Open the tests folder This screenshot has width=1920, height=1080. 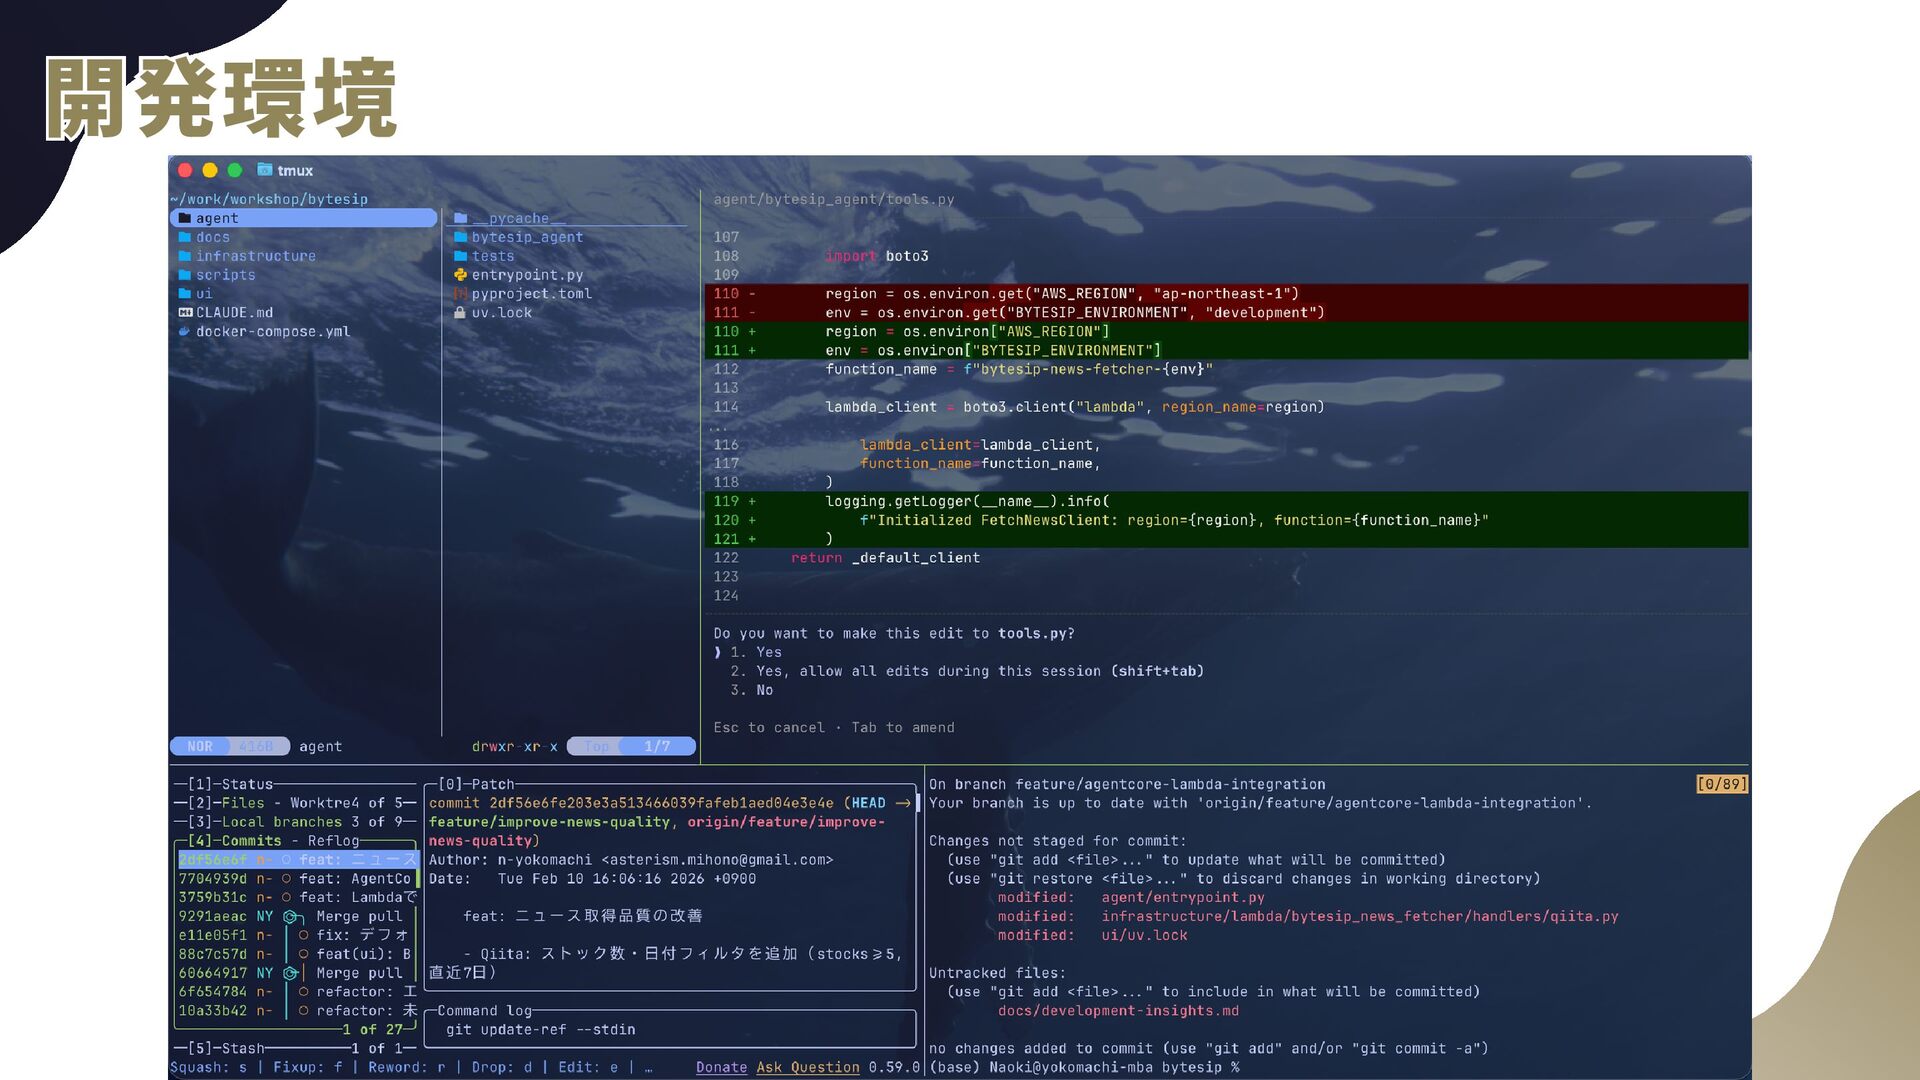point(492,256)
